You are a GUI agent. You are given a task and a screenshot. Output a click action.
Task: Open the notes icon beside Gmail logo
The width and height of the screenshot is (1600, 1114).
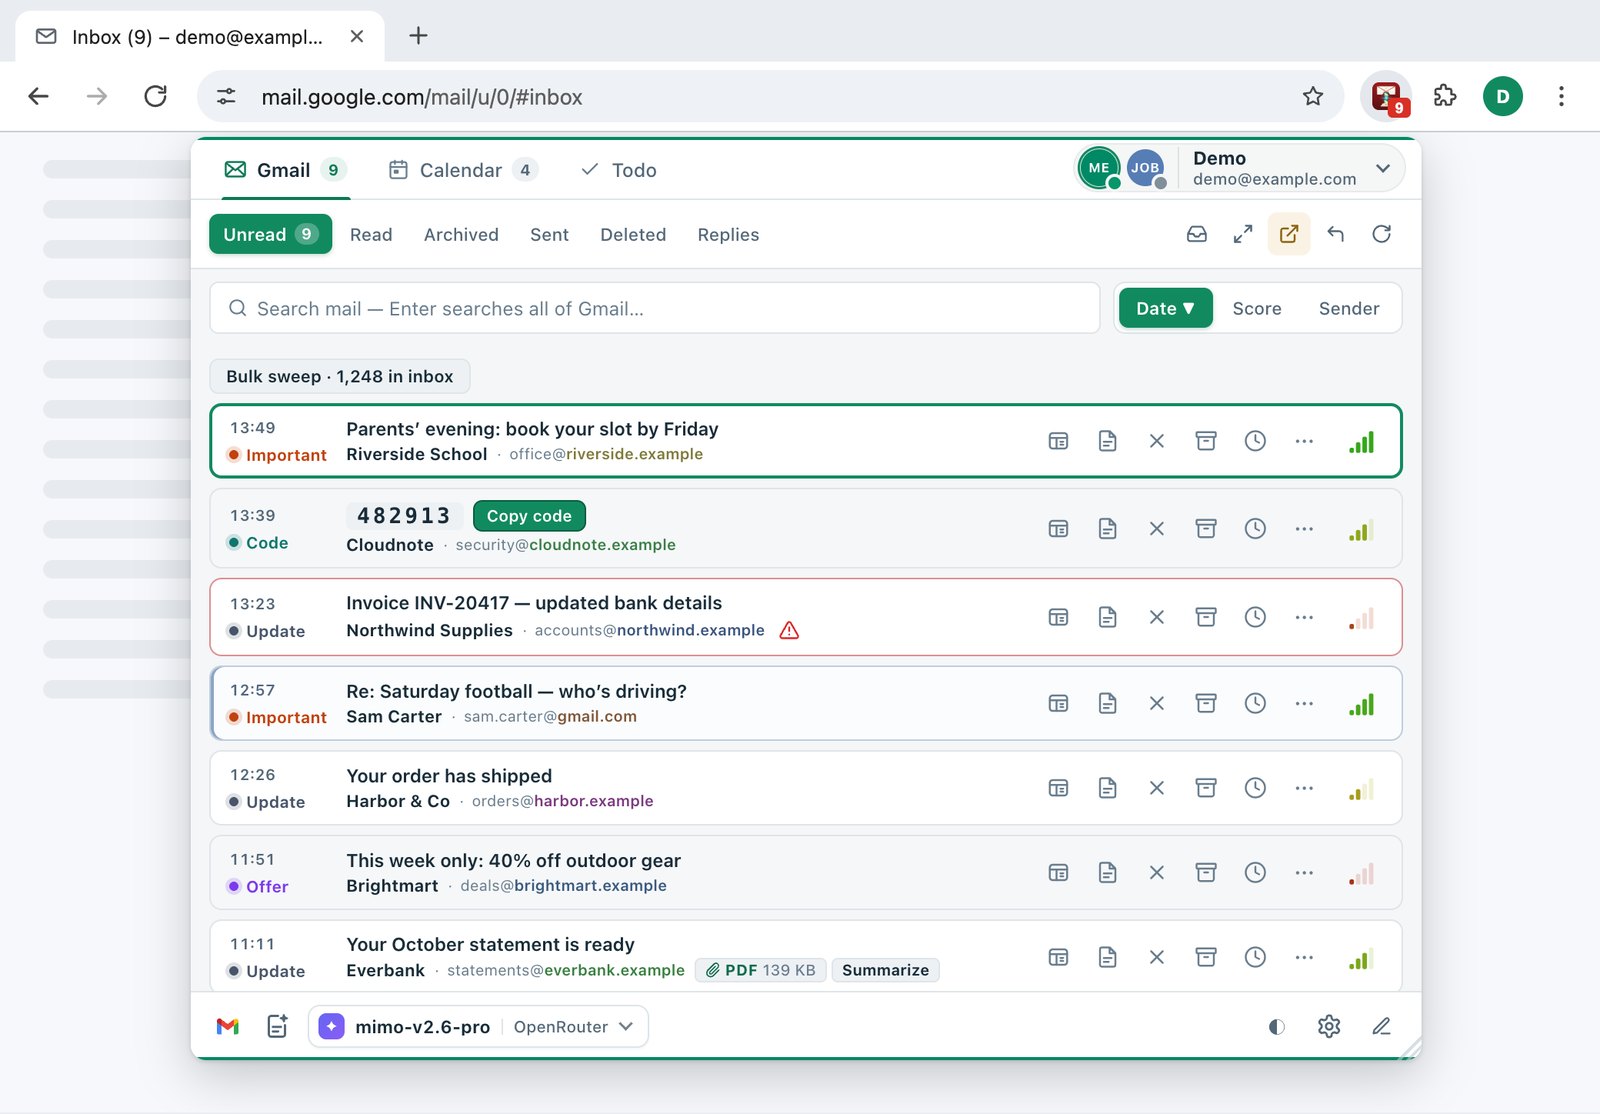coord(277,1026)
